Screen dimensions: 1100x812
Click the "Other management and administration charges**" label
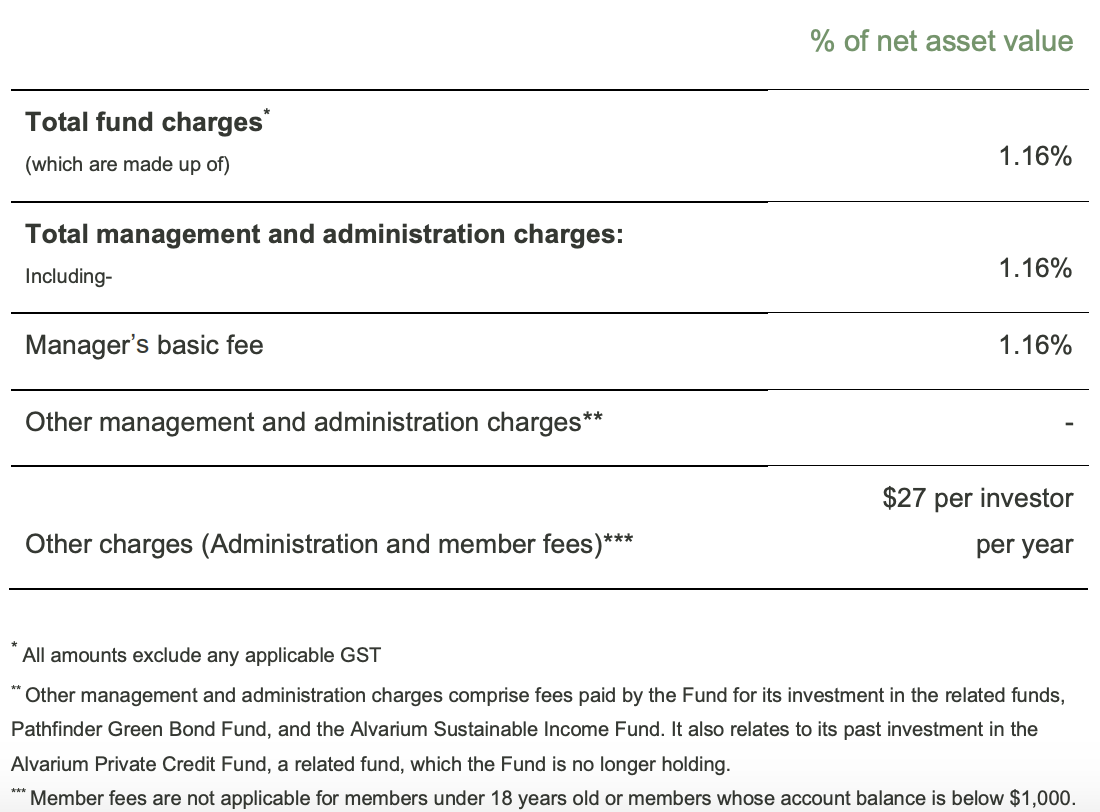coord(313,422)
